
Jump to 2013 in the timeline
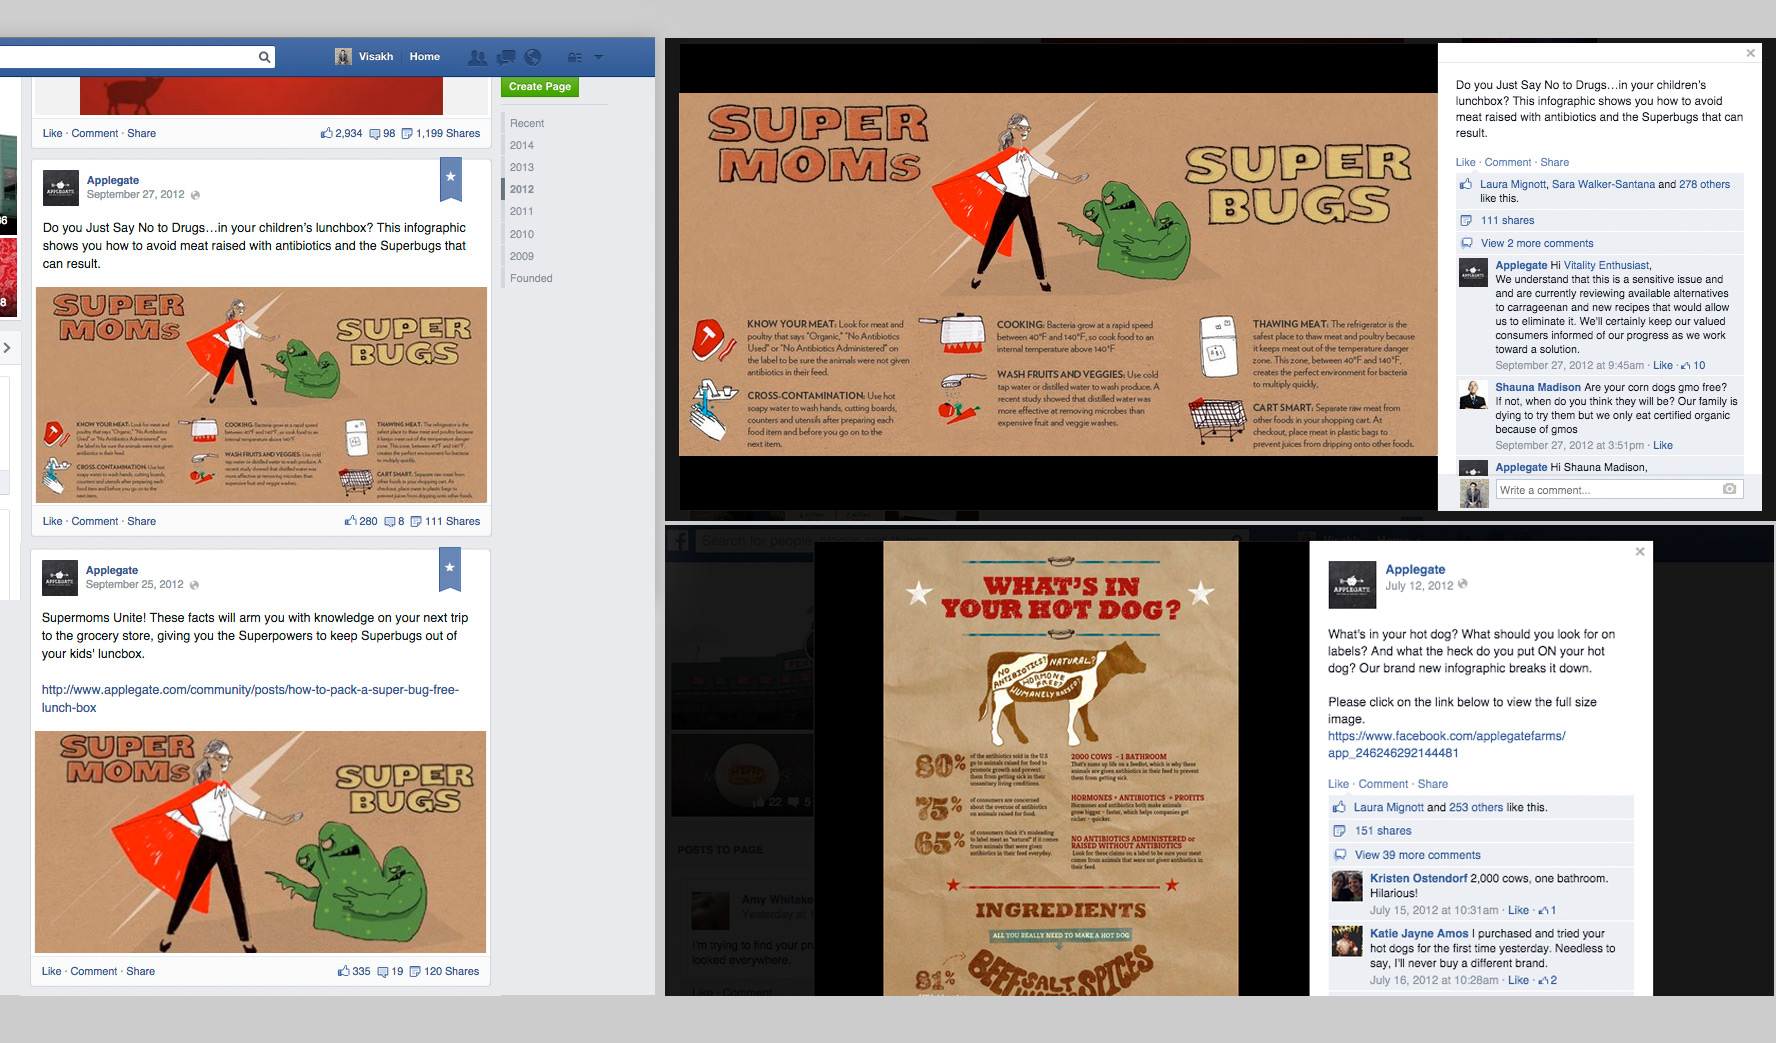(x=521, y=167)
